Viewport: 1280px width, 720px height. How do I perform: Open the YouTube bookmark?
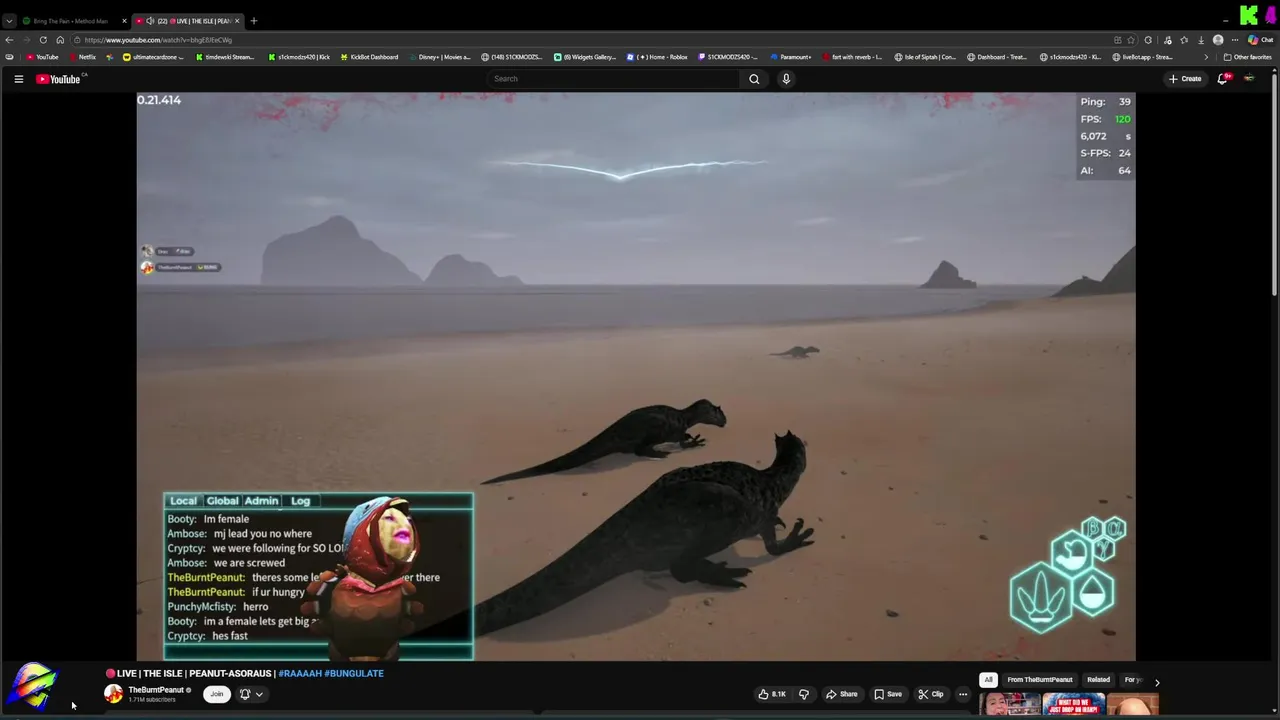(x=43, y=57)
